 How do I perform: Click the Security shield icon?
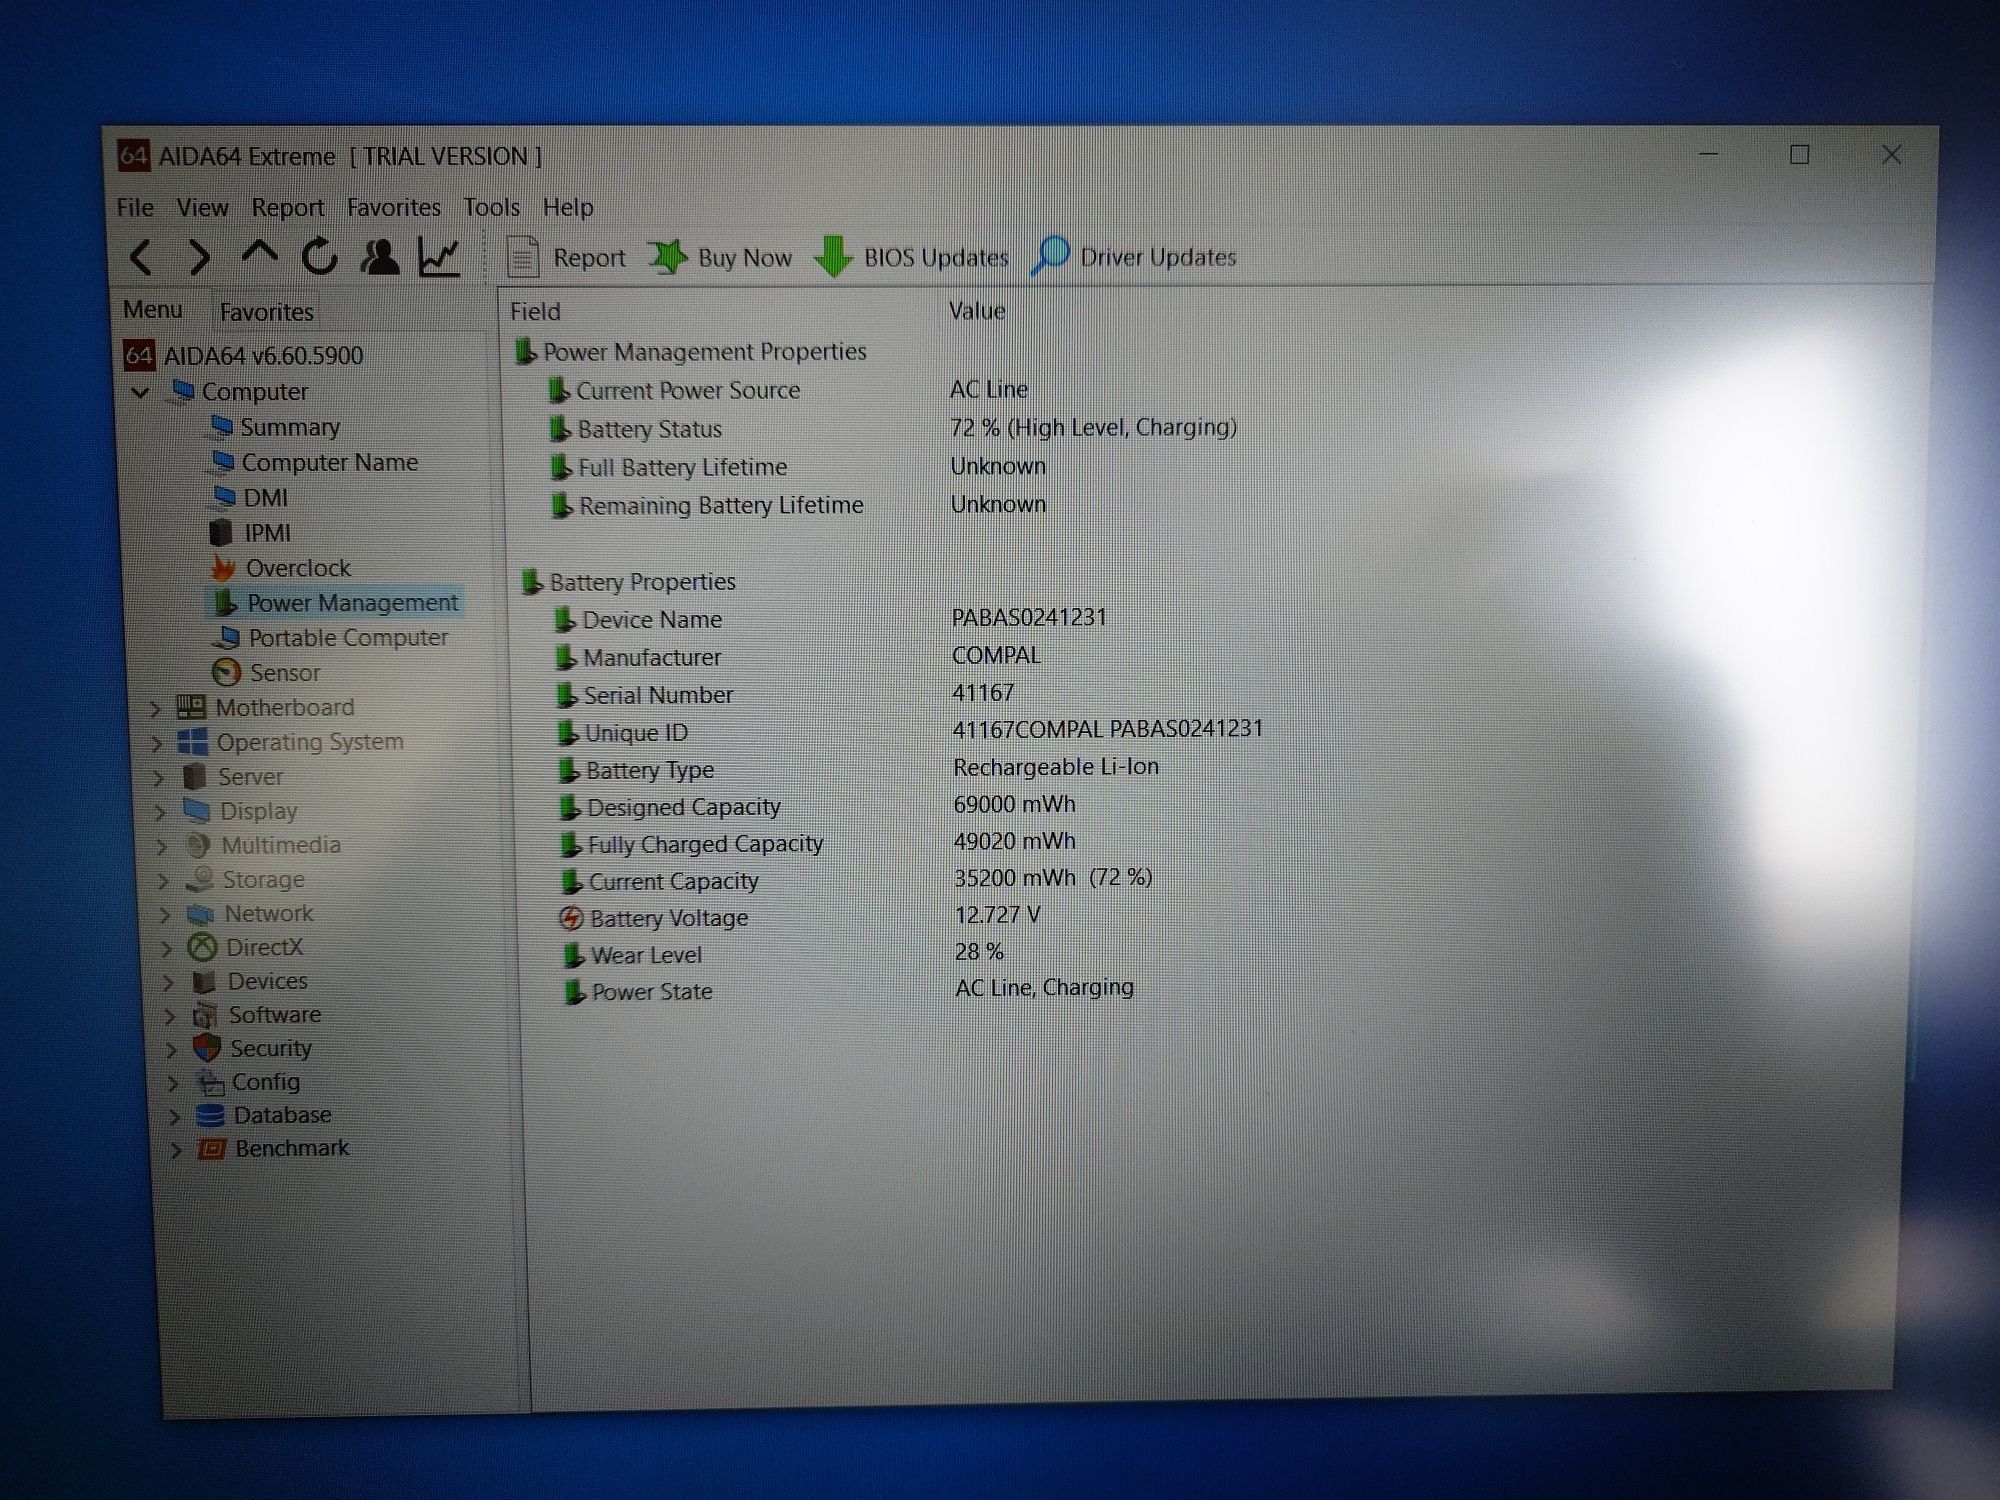pyautogui.click(x=207, y=1048)
